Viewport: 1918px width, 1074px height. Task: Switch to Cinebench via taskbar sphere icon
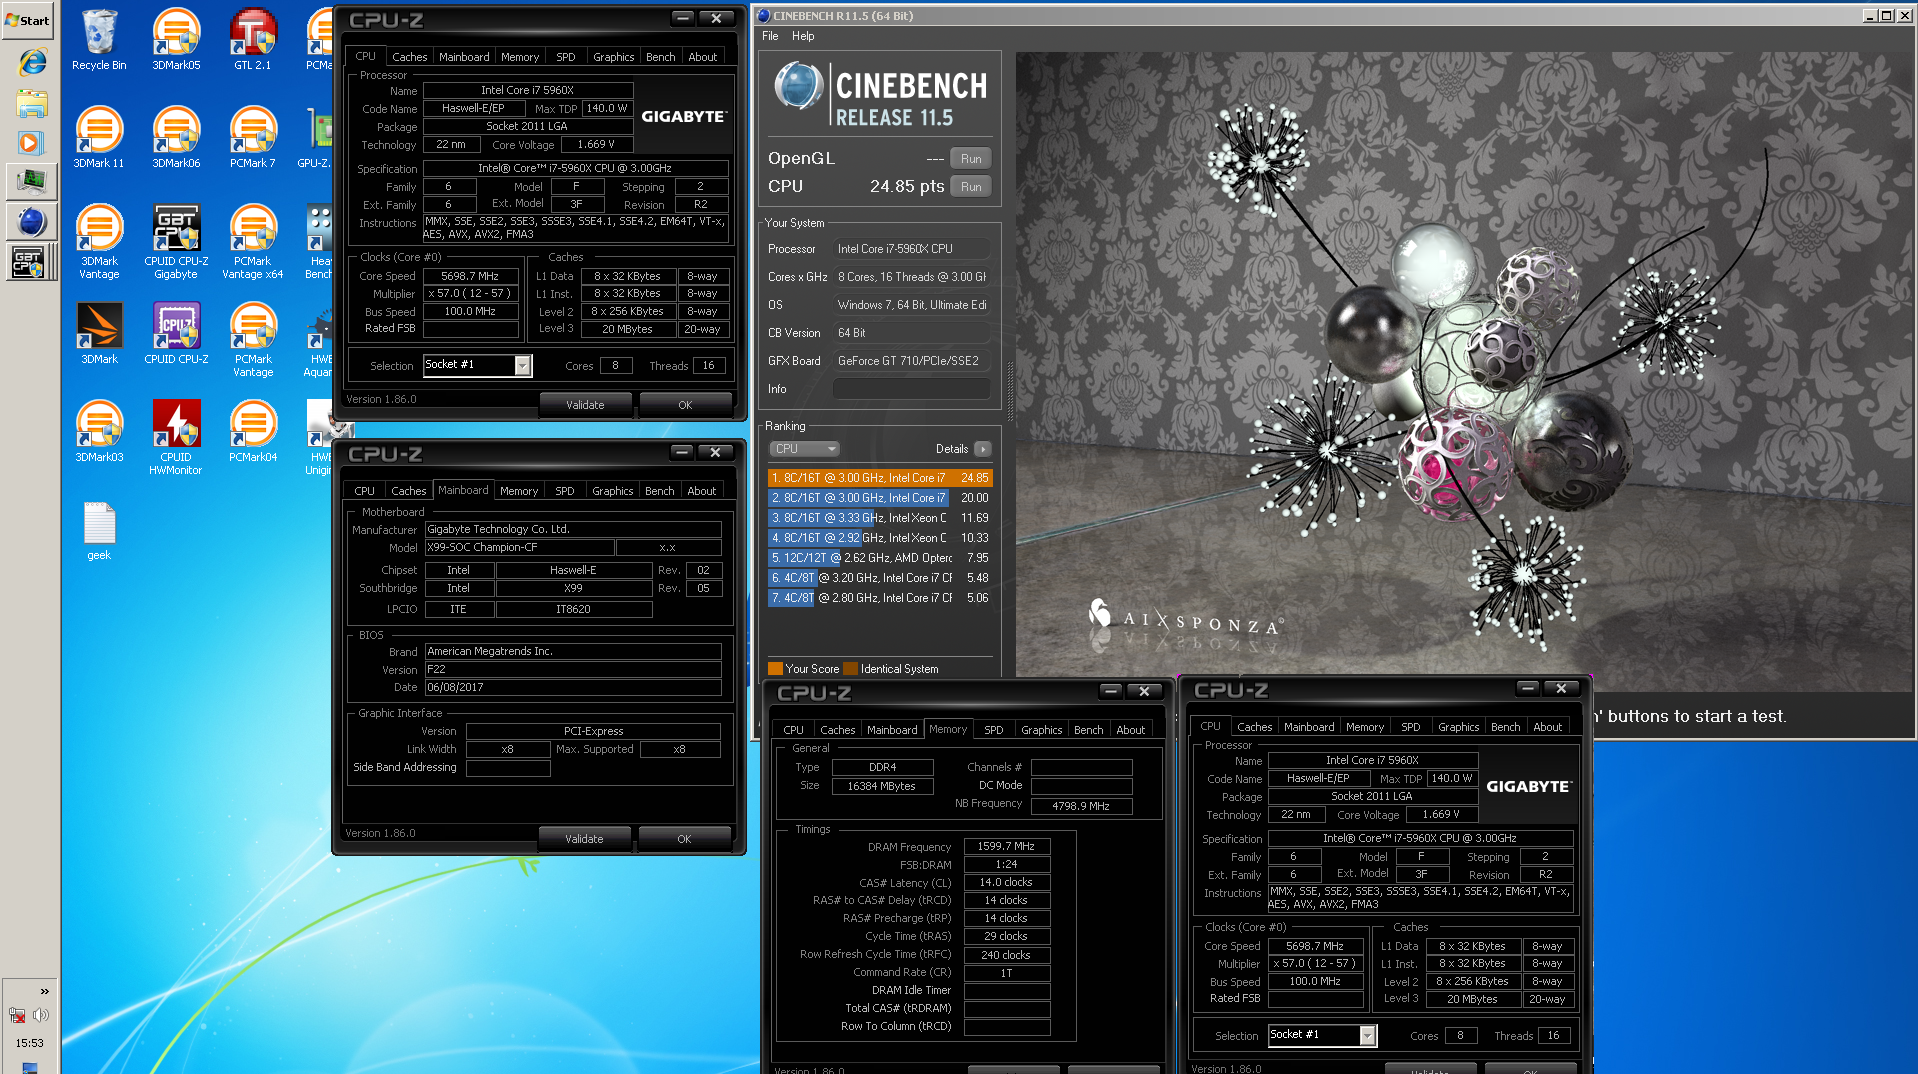pos(31,222)
